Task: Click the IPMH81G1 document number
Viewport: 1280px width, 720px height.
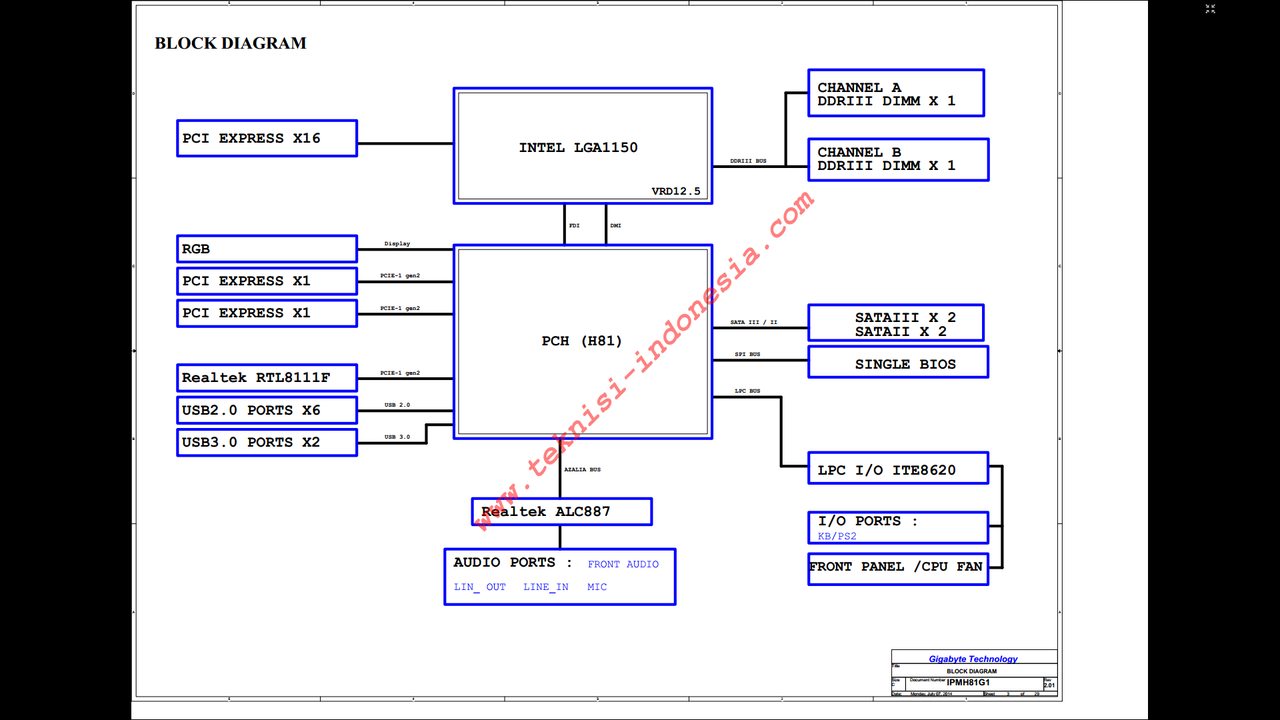Action: coord(968,682)
